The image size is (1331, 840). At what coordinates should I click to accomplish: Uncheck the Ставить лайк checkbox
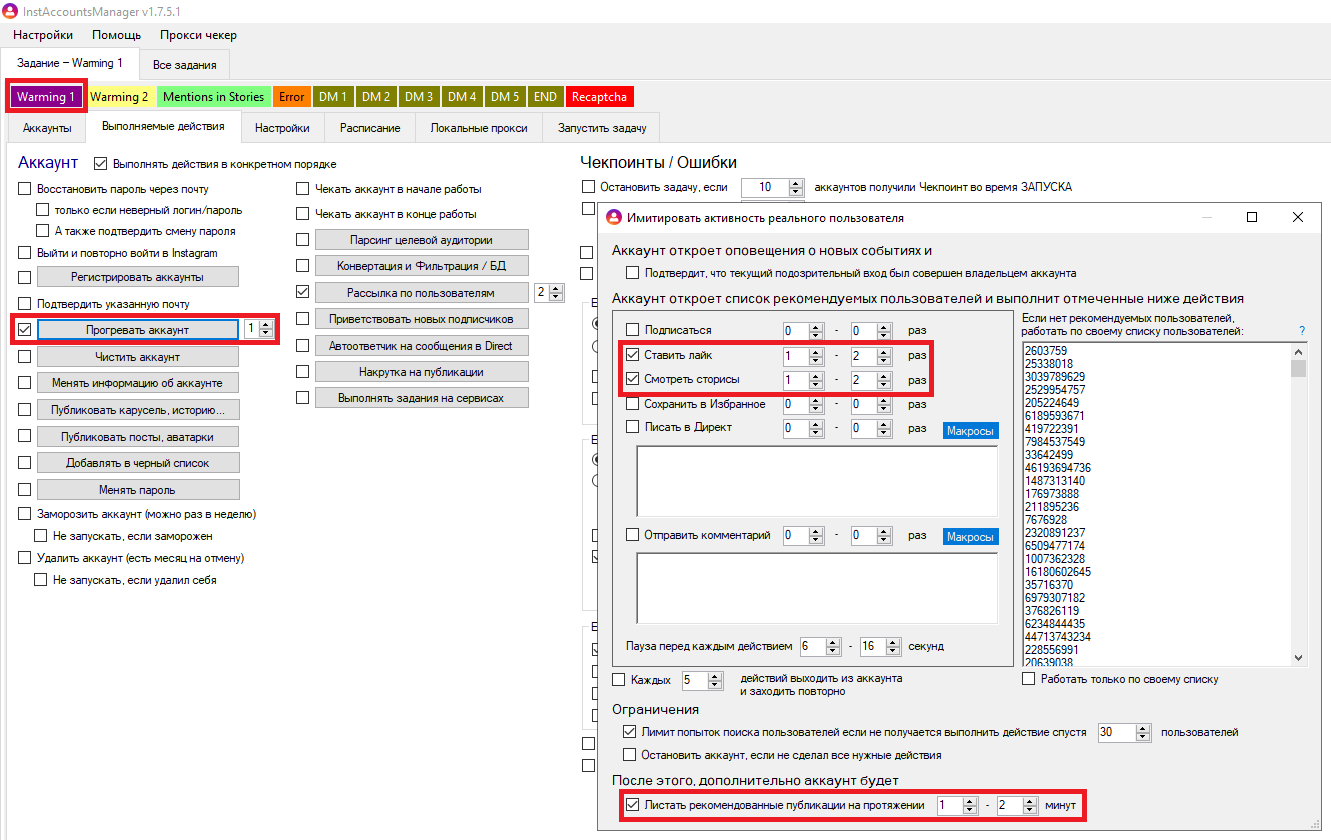tap(632, 354)
